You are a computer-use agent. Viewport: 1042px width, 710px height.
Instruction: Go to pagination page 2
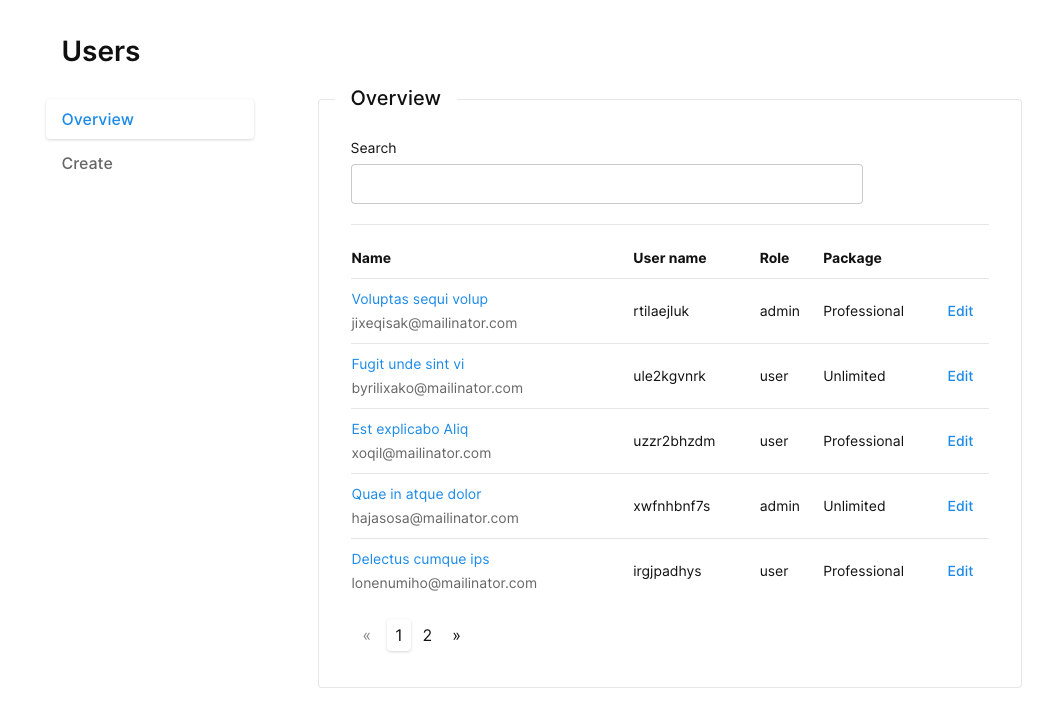click(x=427, y=636)
